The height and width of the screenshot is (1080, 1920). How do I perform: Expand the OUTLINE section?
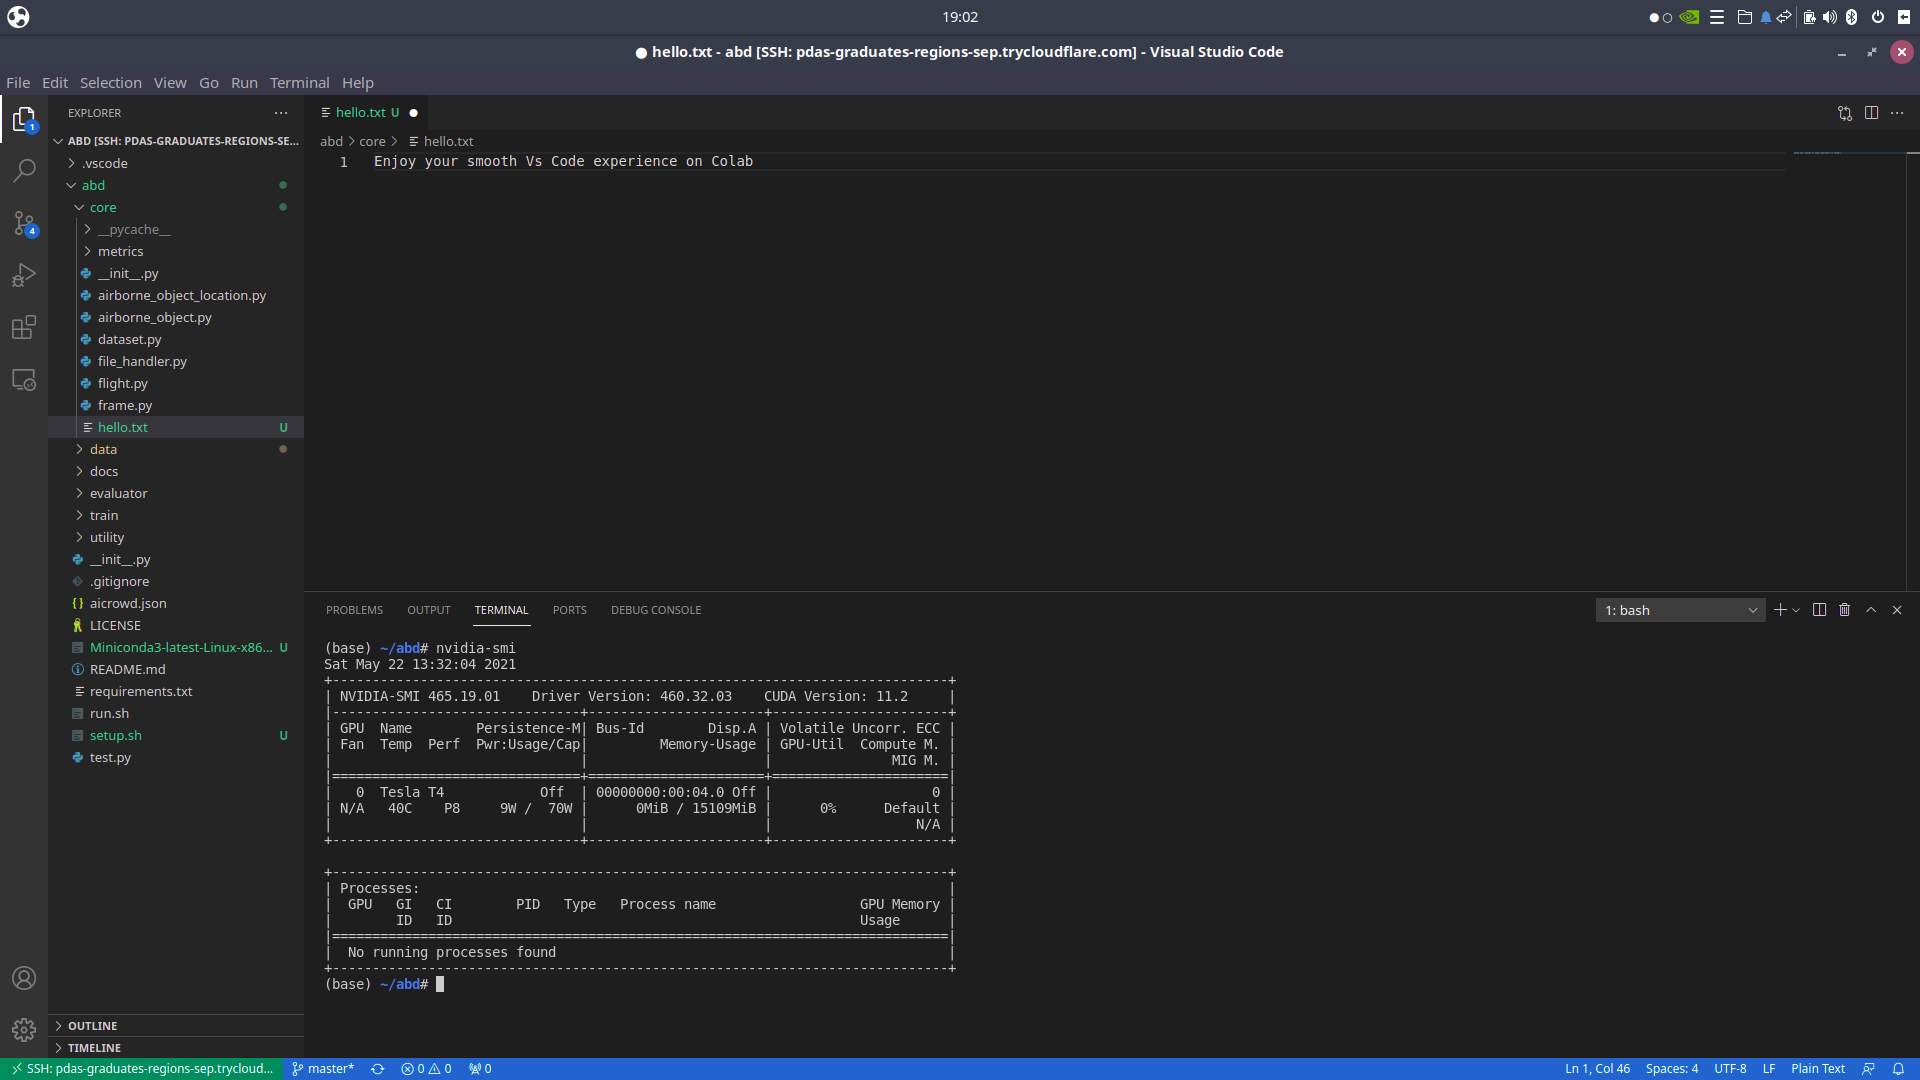tap(92, 1026)
